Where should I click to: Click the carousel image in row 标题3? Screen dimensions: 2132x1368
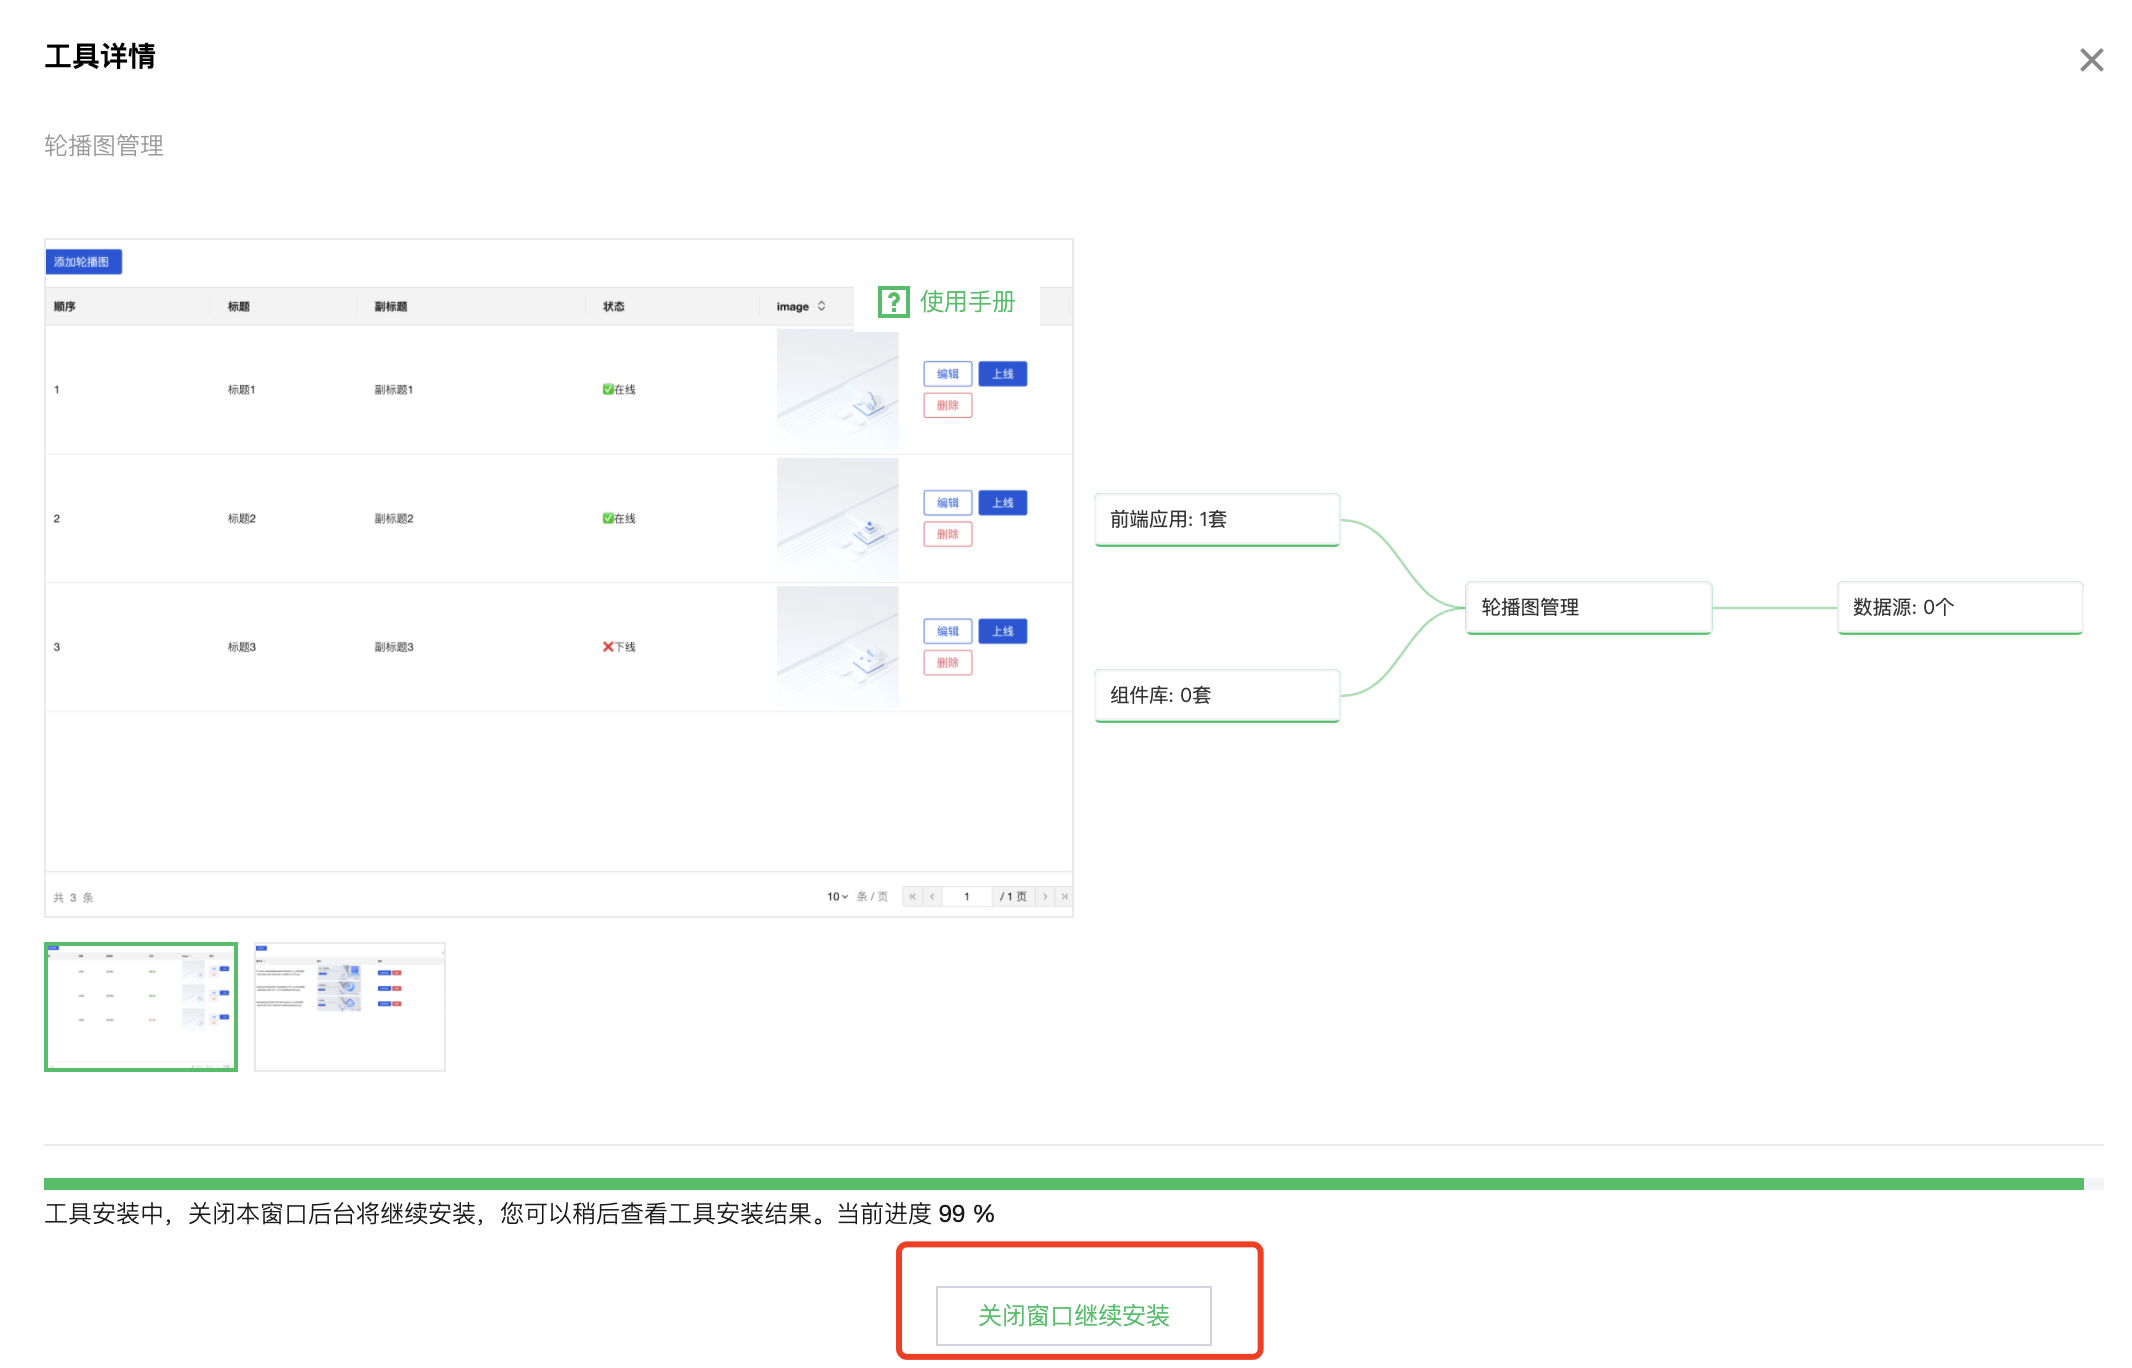tap(837, 647)
